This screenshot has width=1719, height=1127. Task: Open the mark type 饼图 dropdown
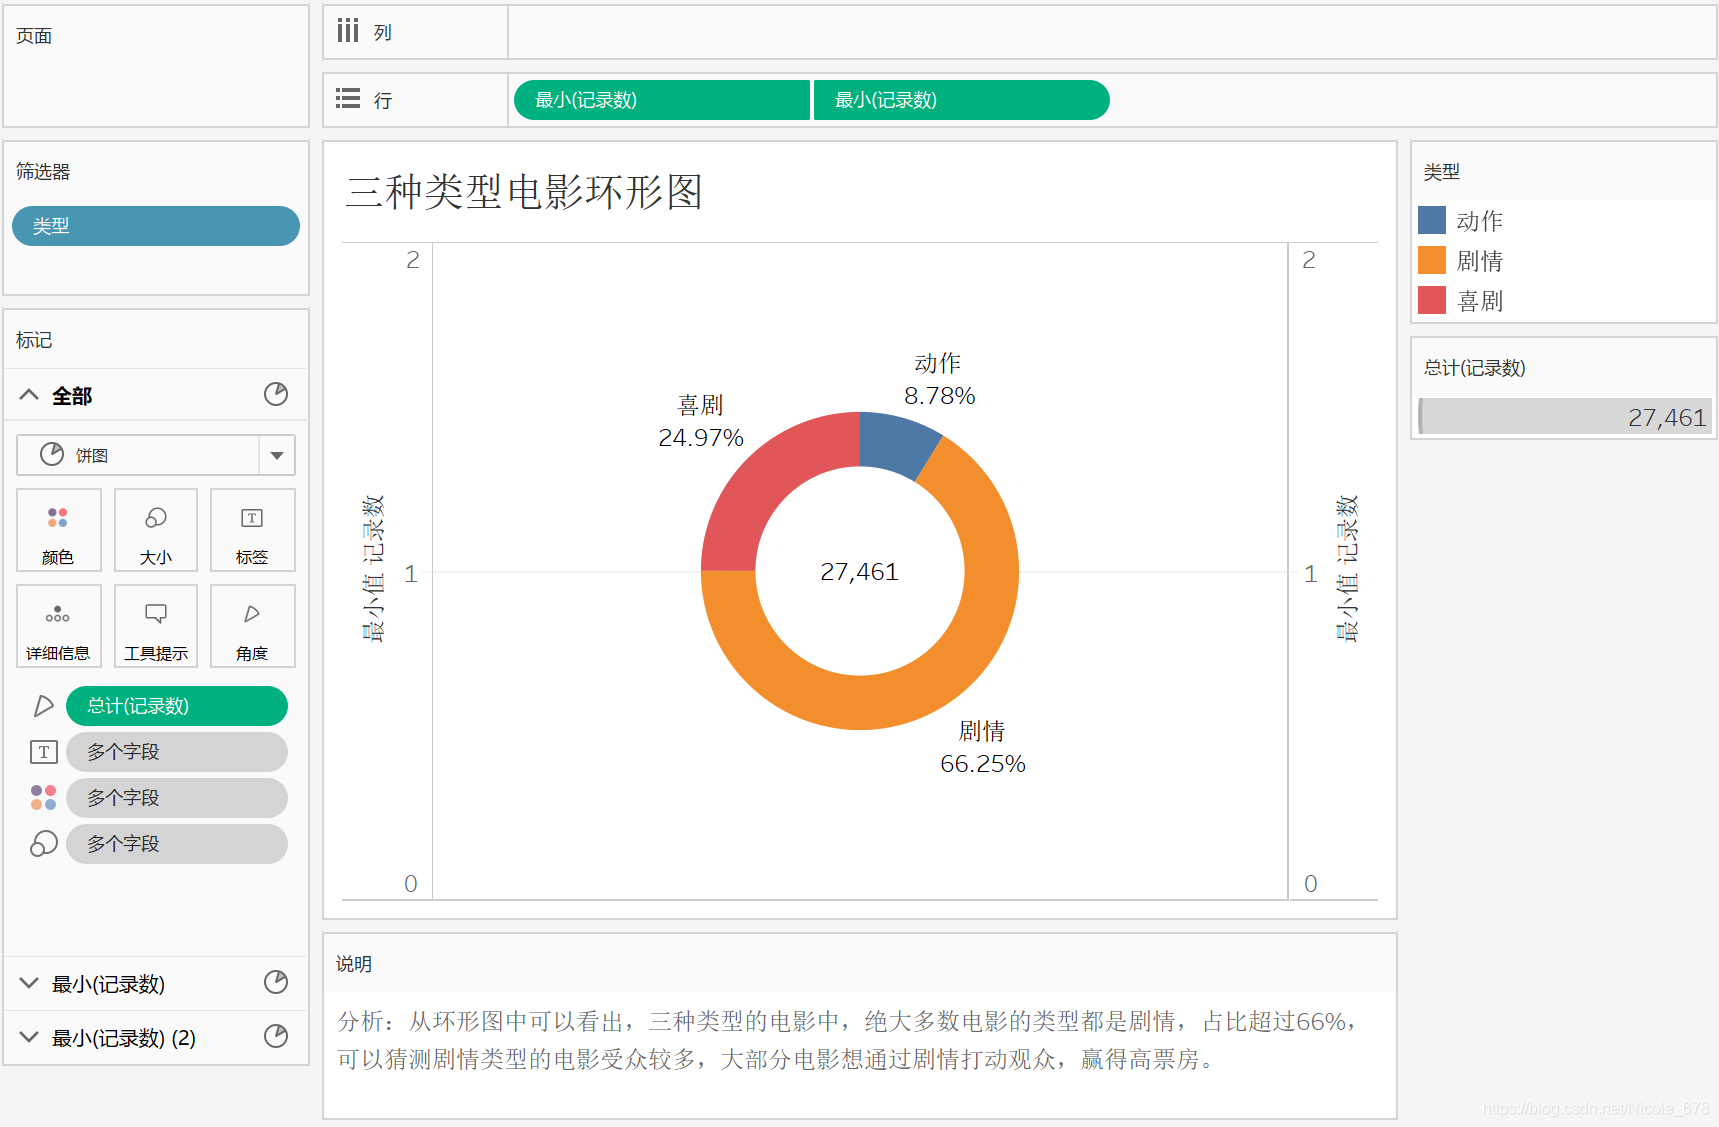[x=277, y=455]
